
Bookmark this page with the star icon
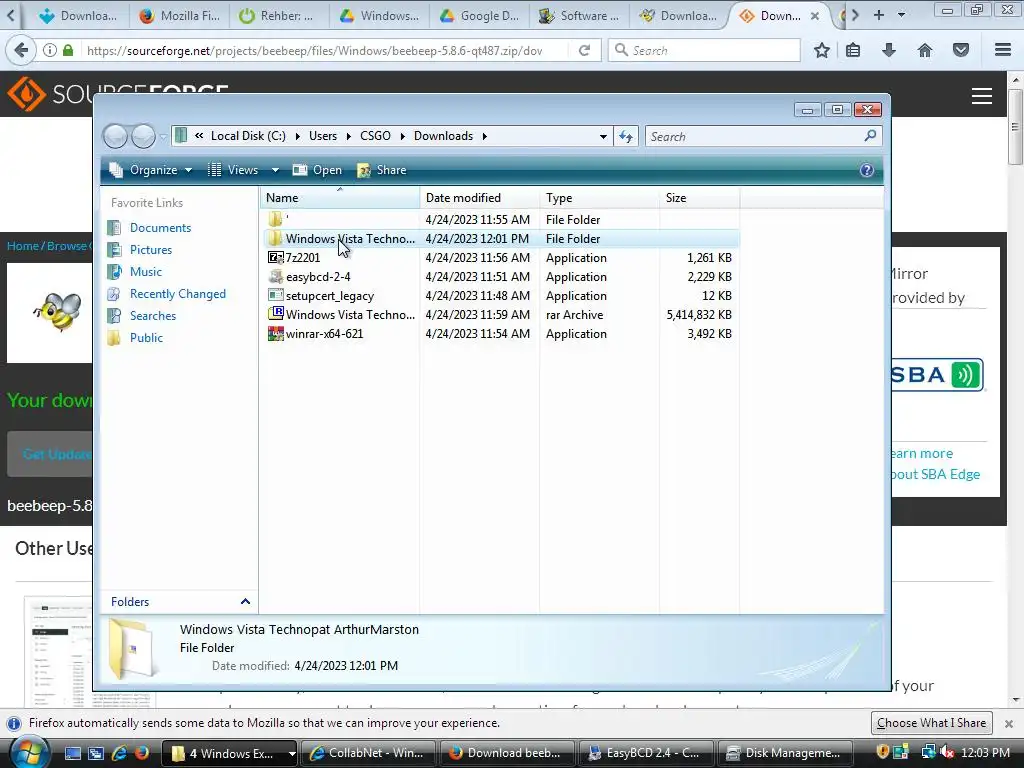click(x=822, y=50)
